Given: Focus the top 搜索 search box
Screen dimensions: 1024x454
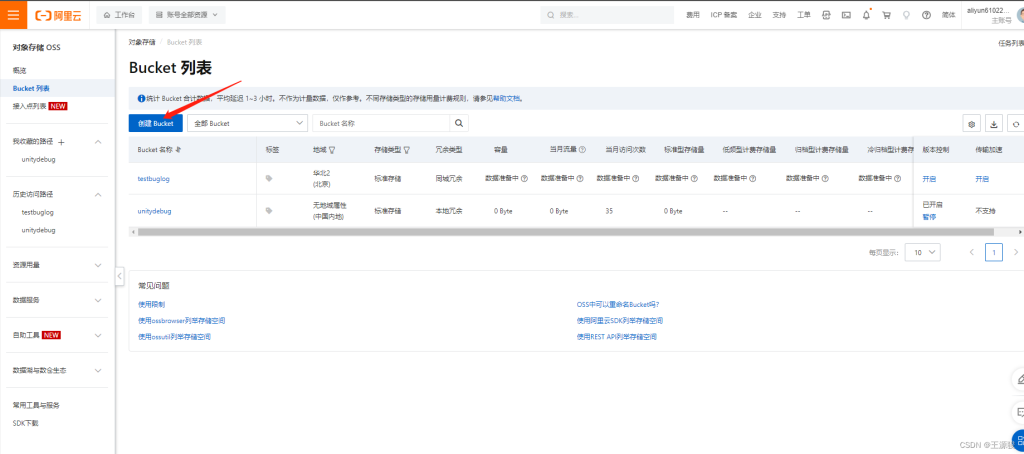Looking at the screenshot, I should 607,14.
